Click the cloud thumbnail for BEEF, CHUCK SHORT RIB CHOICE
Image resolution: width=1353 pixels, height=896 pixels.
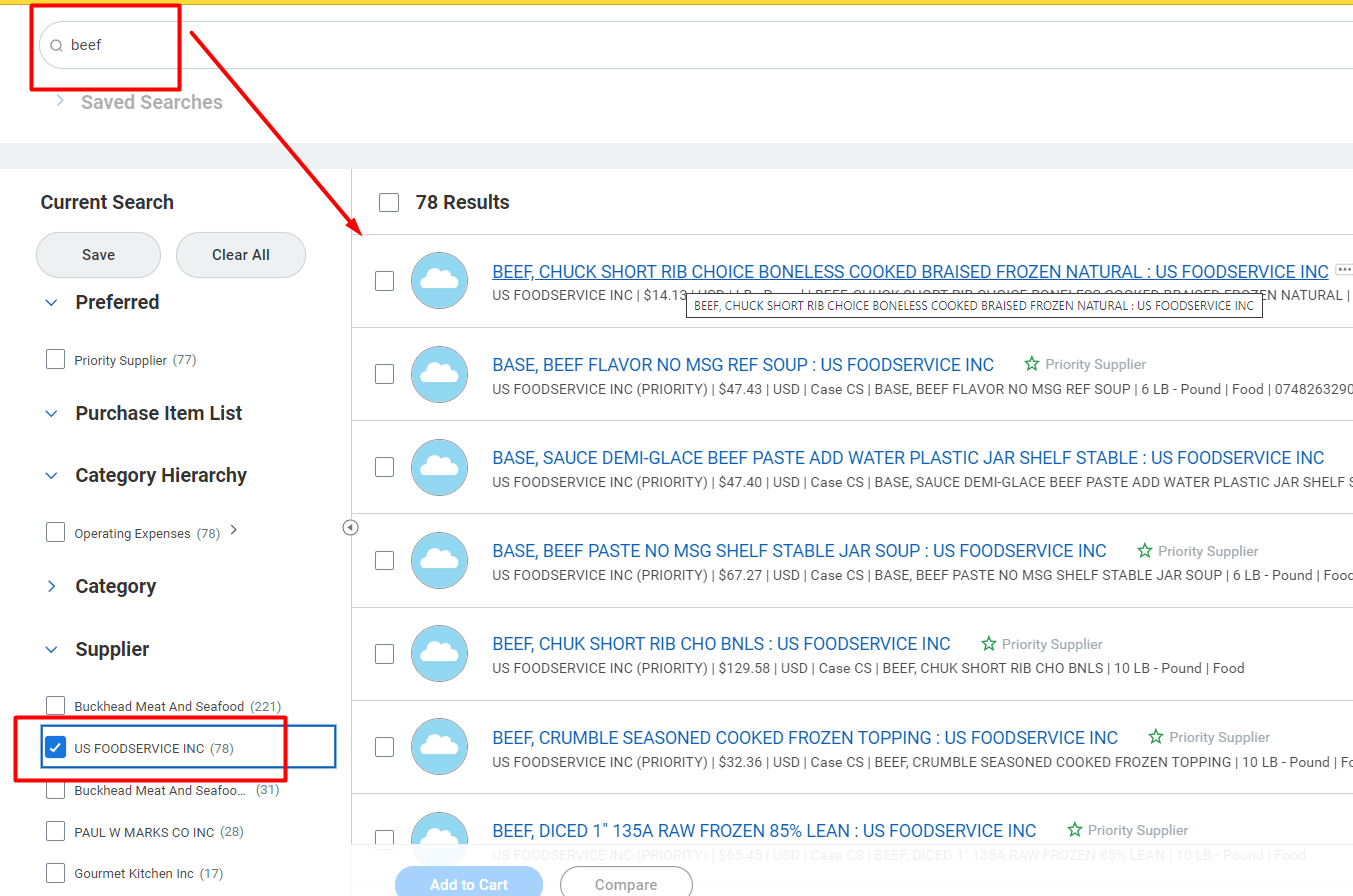(440, 281)
